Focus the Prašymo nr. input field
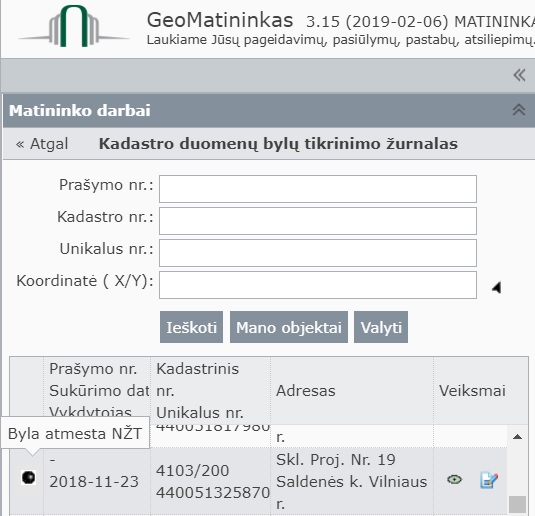This screenshot has height=516, width=535. tap(318, 189)
